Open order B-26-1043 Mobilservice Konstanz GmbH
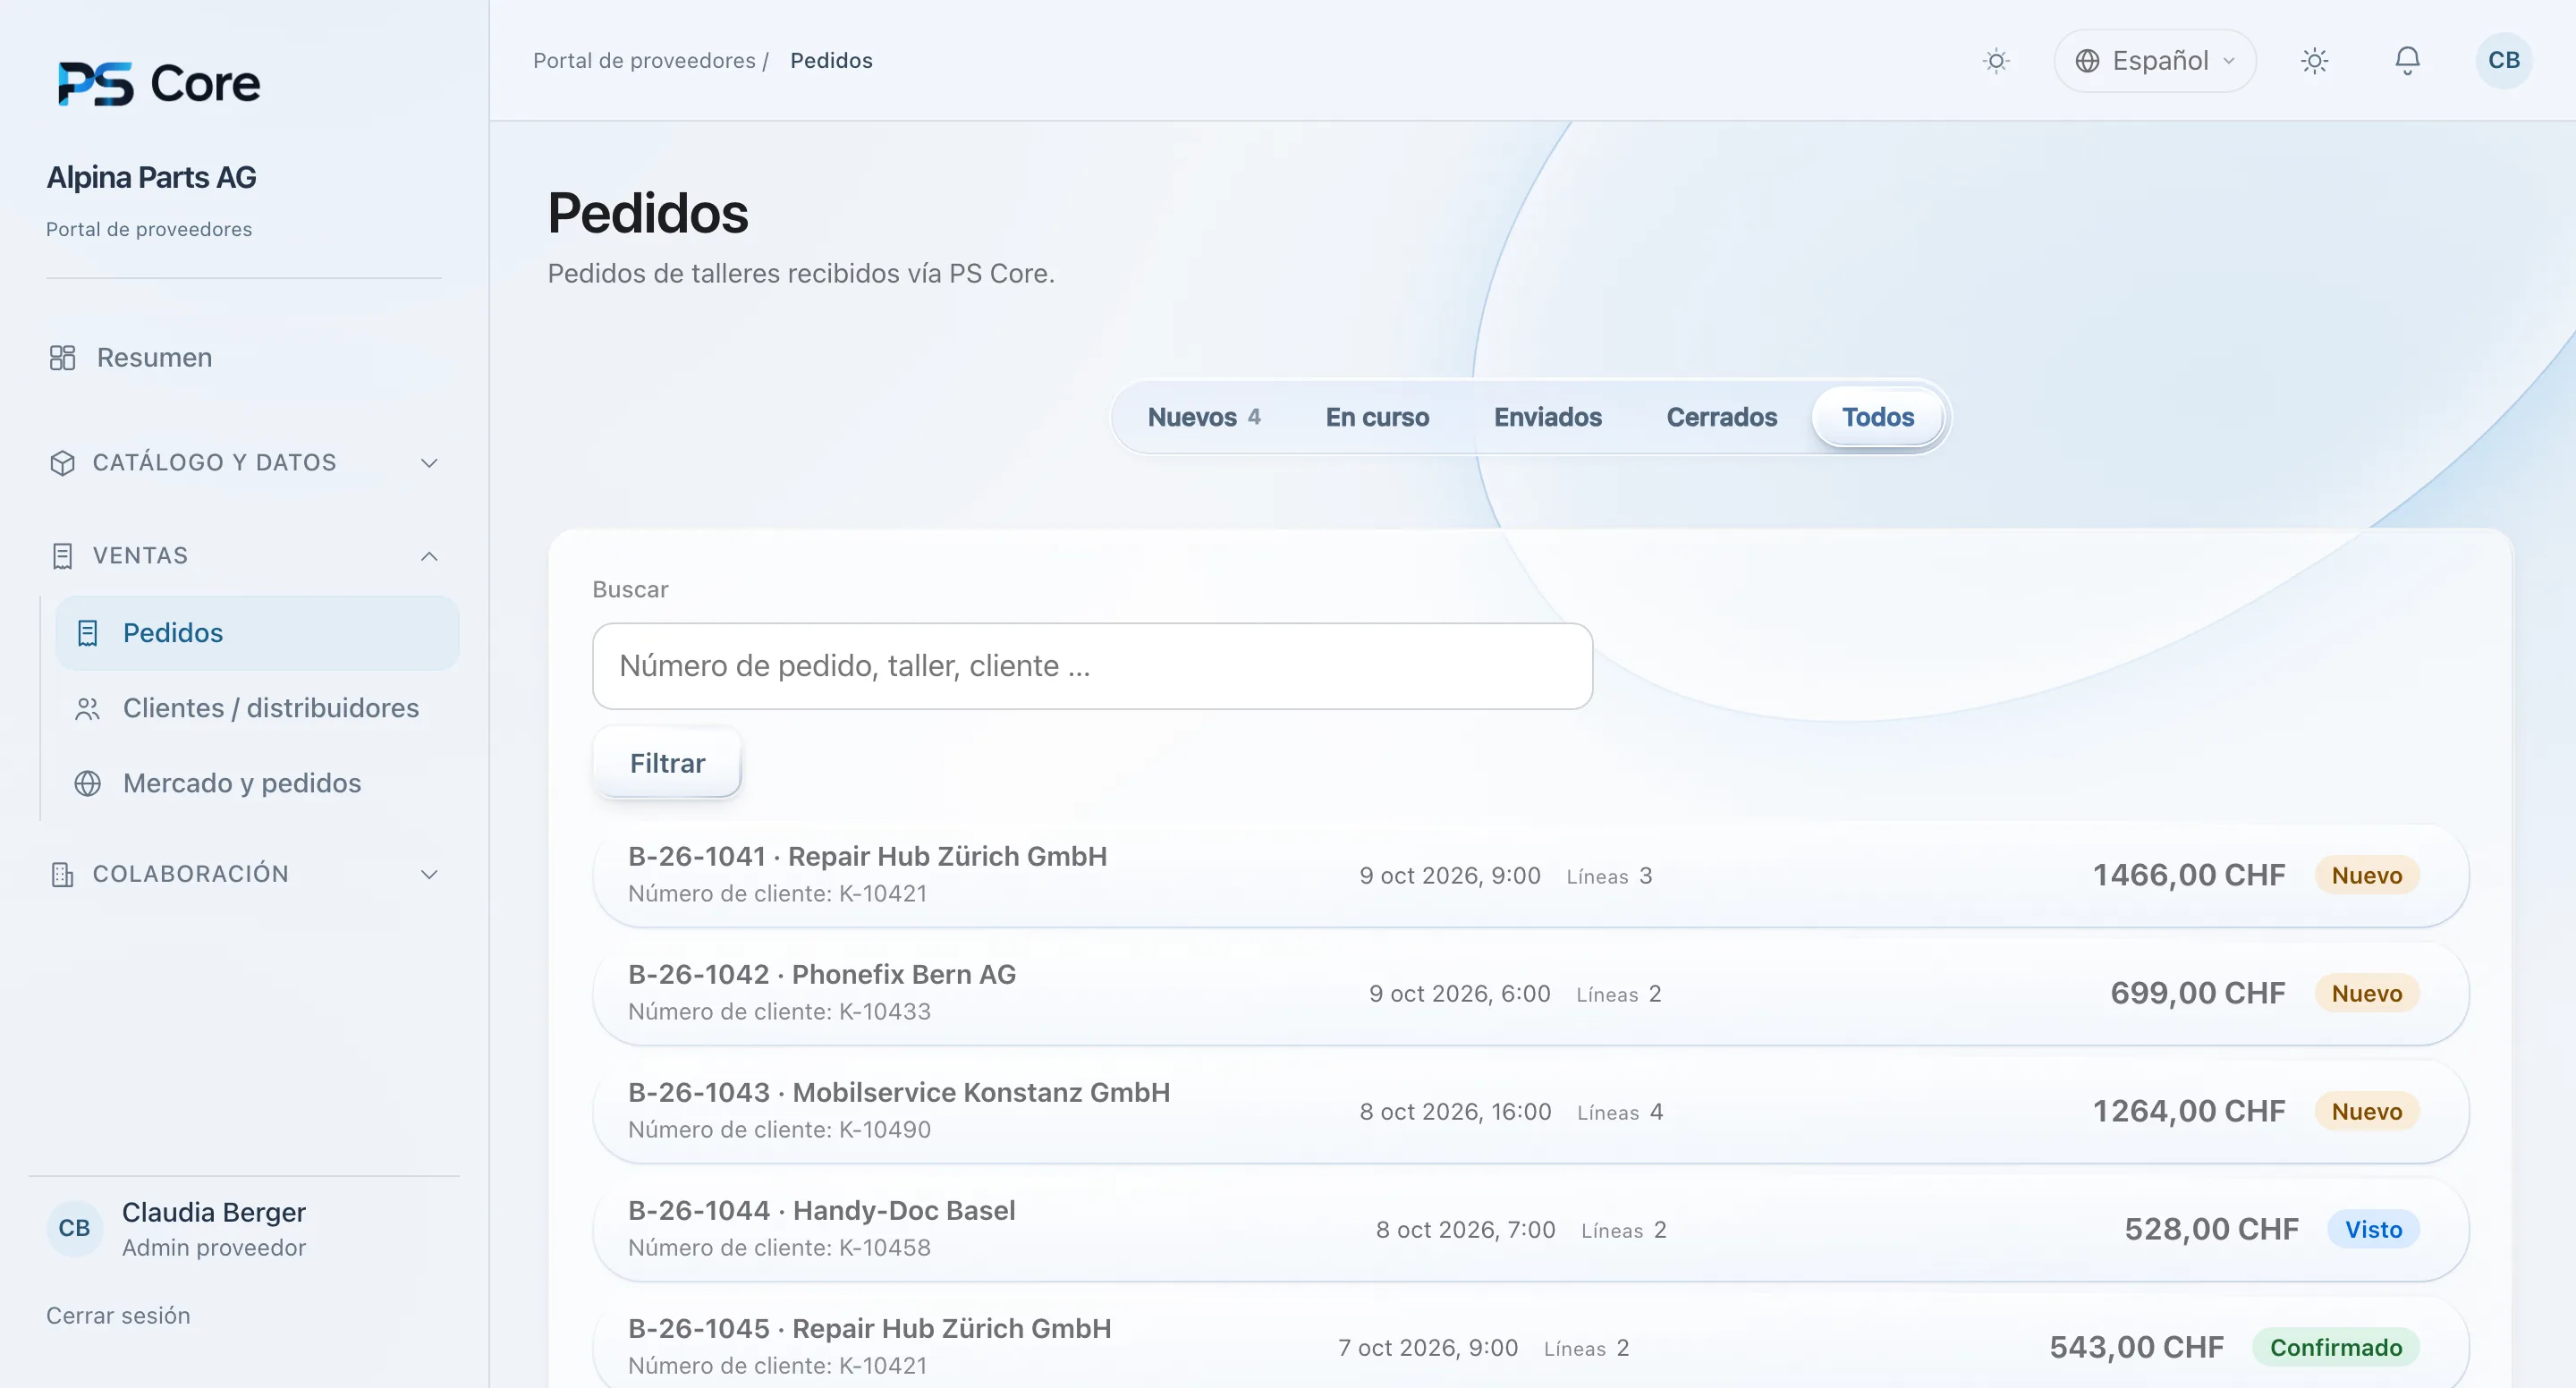 (1530, 1112)
